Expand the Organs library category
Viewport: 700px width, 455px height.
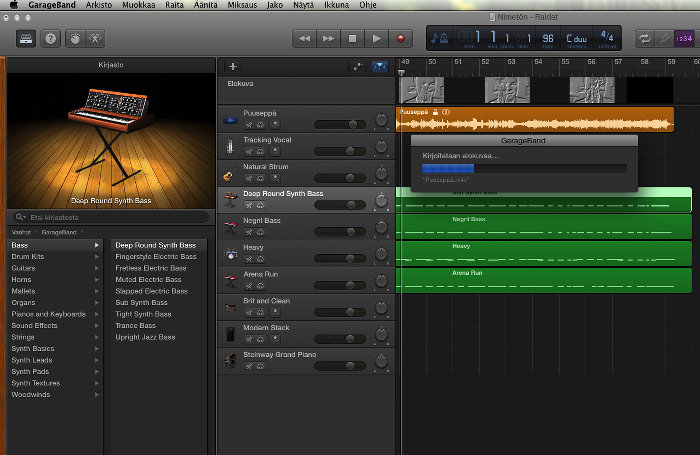[96, 303]
